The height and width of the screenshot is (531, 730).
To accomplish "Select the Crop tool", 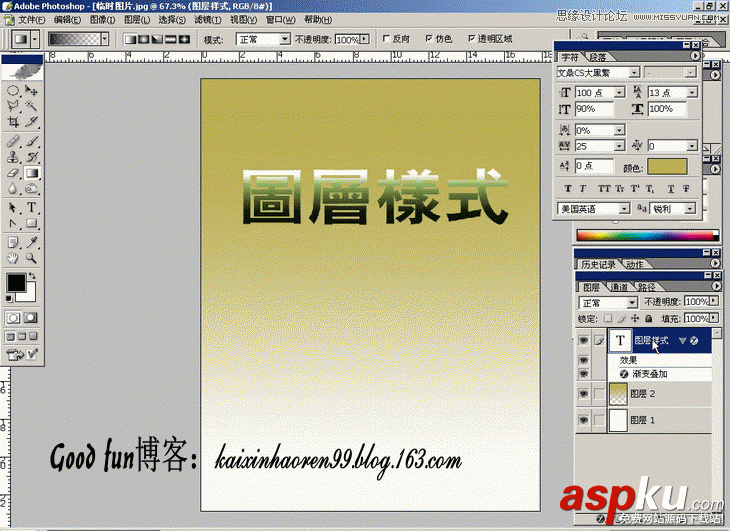I will [x=13, y=121].
